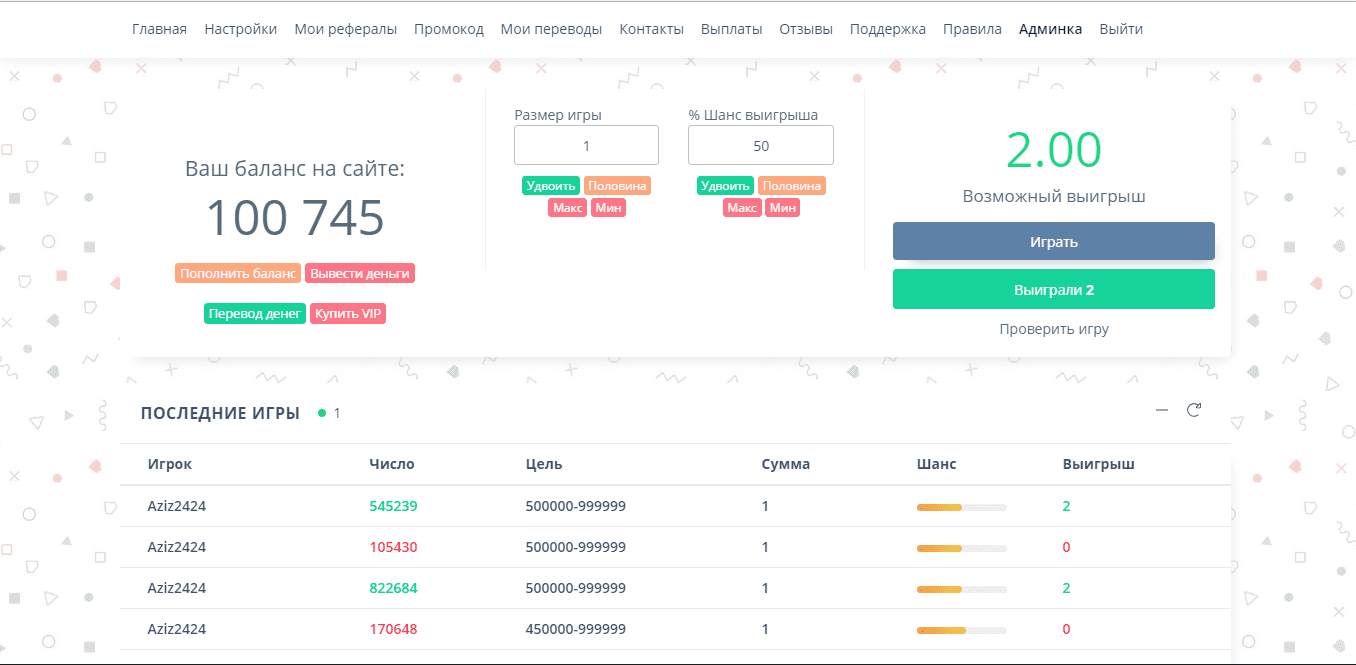Click the refresh icon in Последние игры panel
This screenshot has height=665, width=1356.
click(x=1193, y=410)
